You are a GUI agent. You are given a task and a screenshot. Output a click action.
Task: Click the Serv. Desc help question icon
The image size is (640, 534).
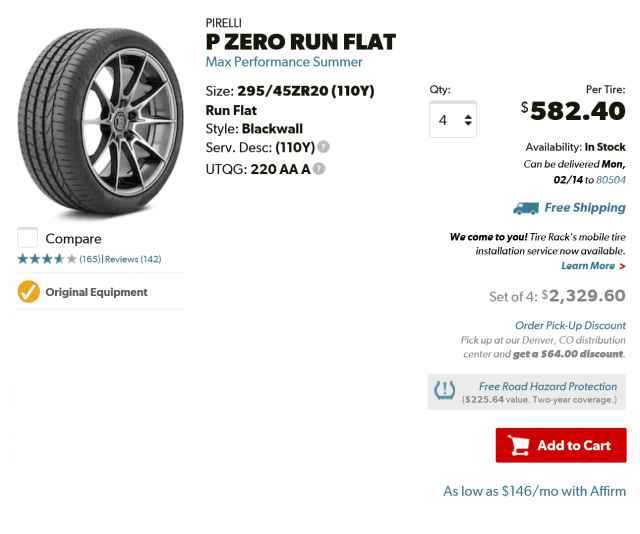pyautogui.click(x=323, y=147)
